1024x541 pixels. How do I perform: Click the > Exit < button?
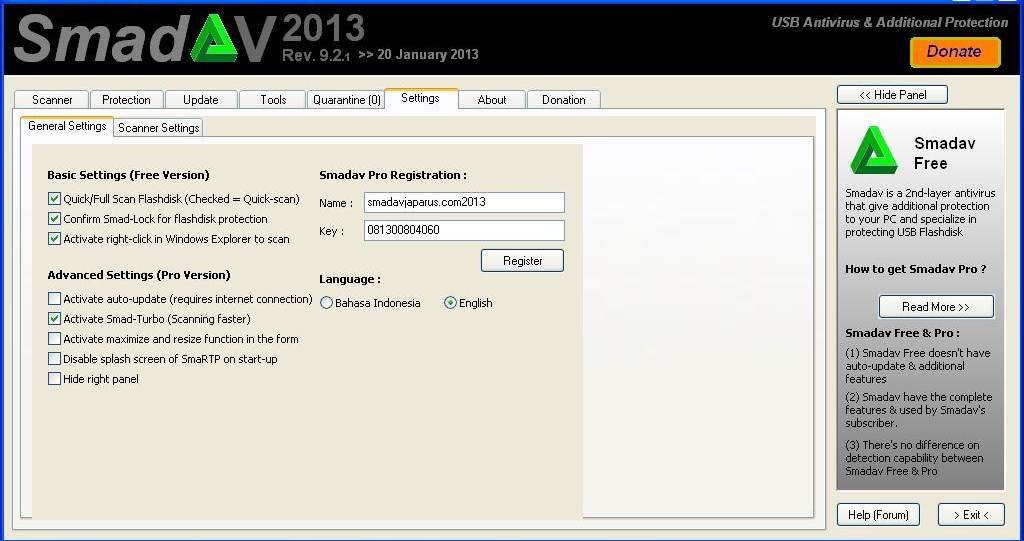click(x=971, y=515)
